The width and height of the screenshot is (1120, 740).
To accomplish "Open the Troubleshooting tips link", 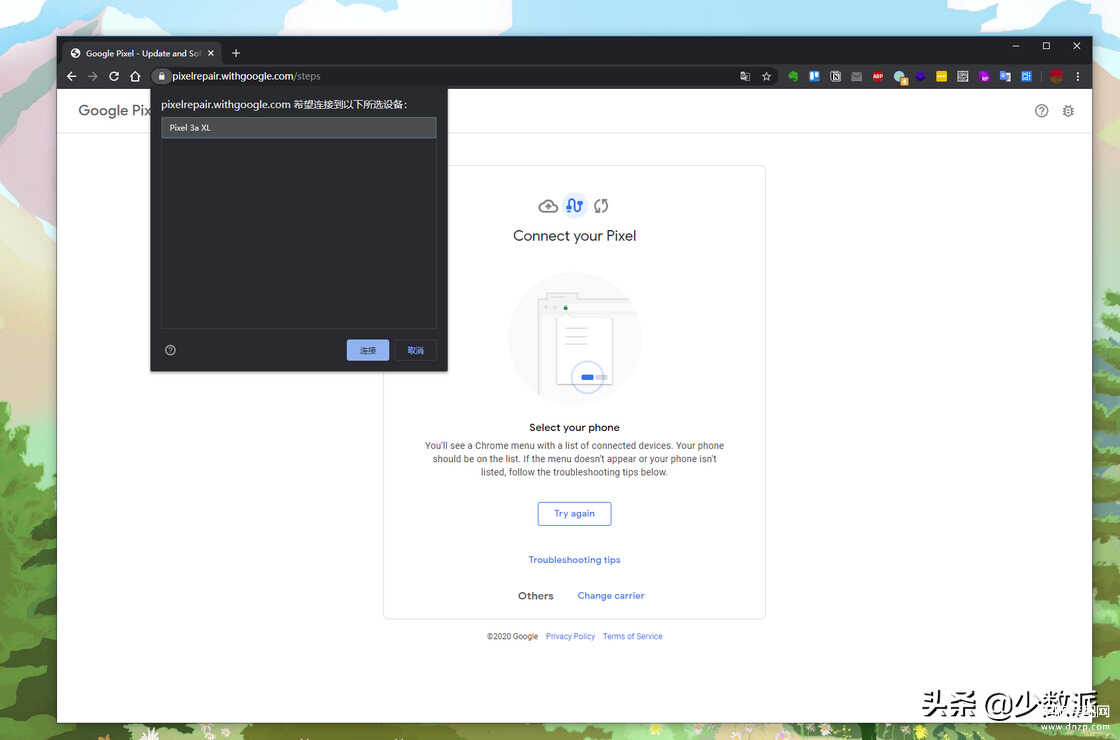I will coord(574,560).
